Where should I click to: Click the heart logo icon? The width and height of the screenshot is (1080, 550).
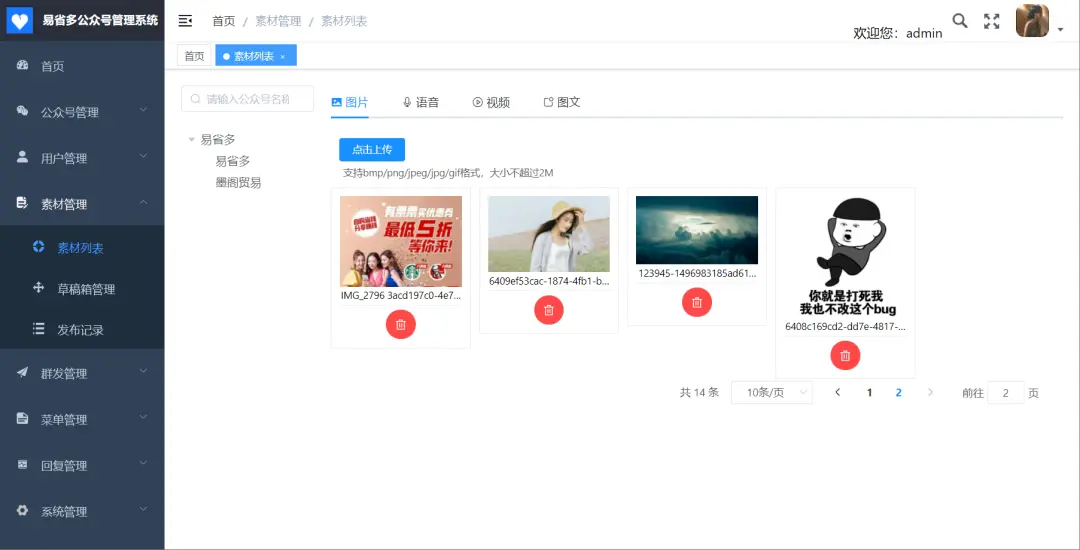(20, 21)
